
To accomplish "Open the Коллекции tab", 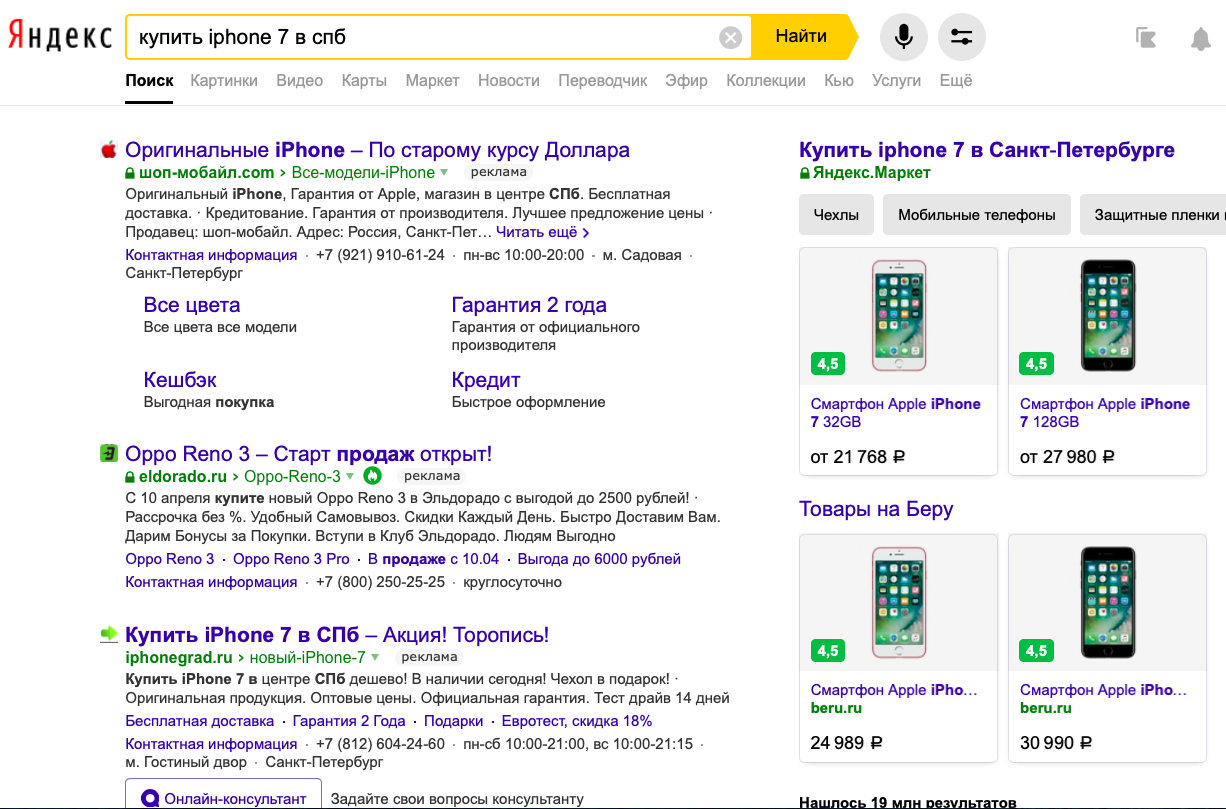I will click(x=766, y=80).
